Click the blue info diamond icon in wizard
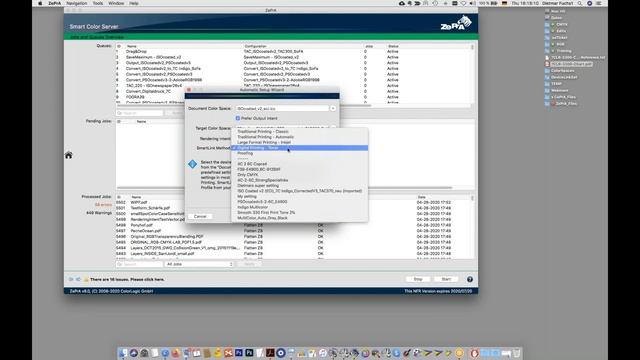This screenshot has height=360, width=640. click(x=192, y=164)
